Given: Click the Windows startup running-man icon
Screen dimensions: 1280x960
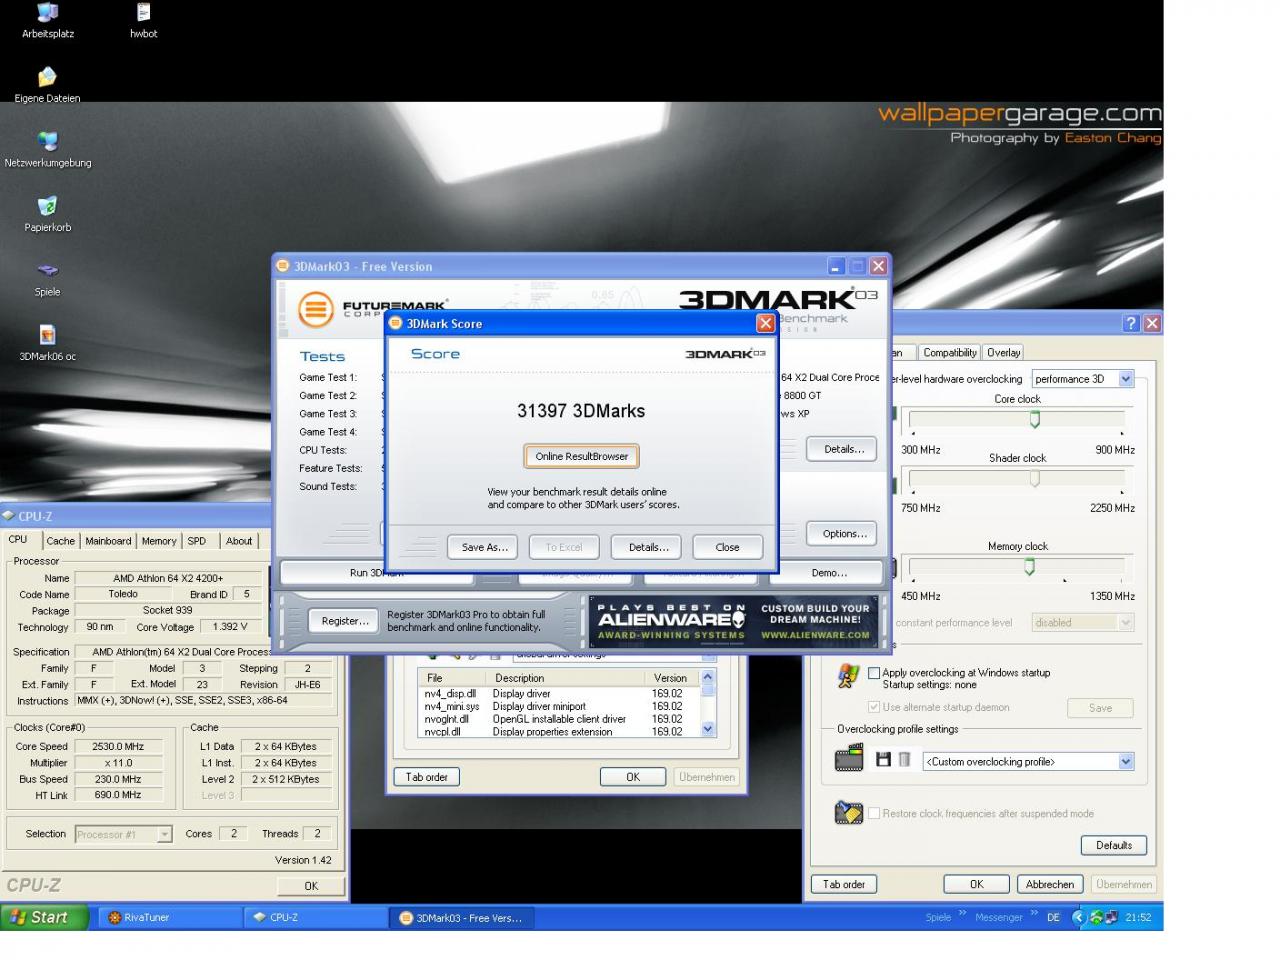Looking at the screenshot, I should tap(848, 677).
